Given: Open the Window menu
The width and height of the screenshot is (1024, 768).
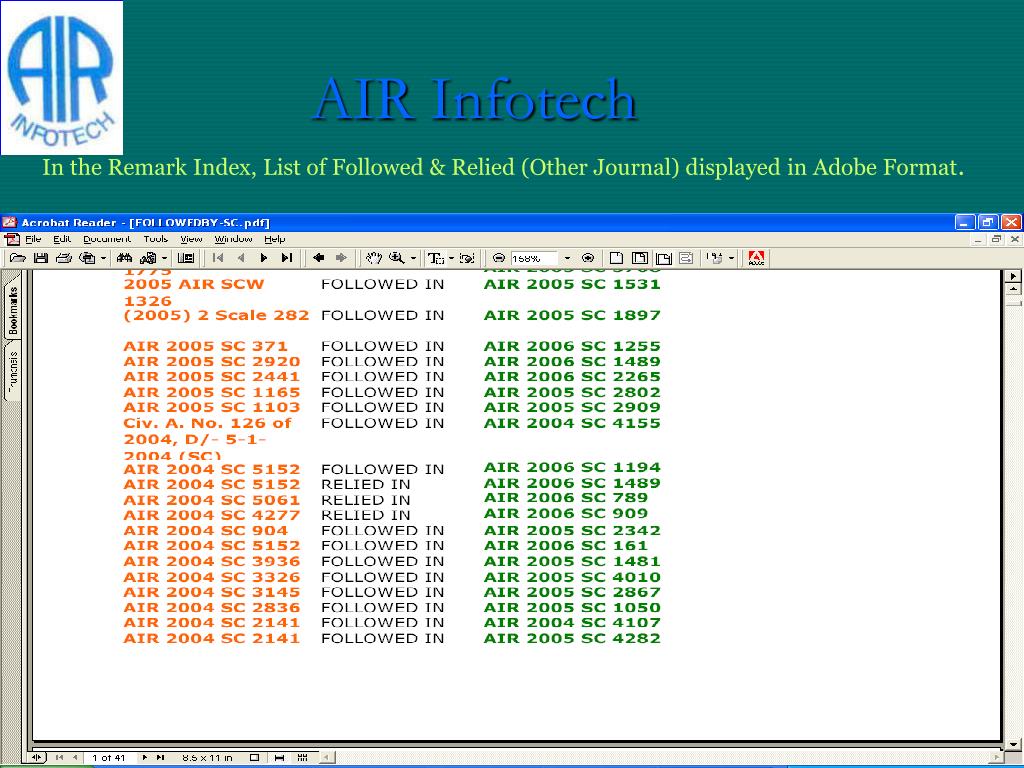Looking at the screenshot, I should 233,239.
